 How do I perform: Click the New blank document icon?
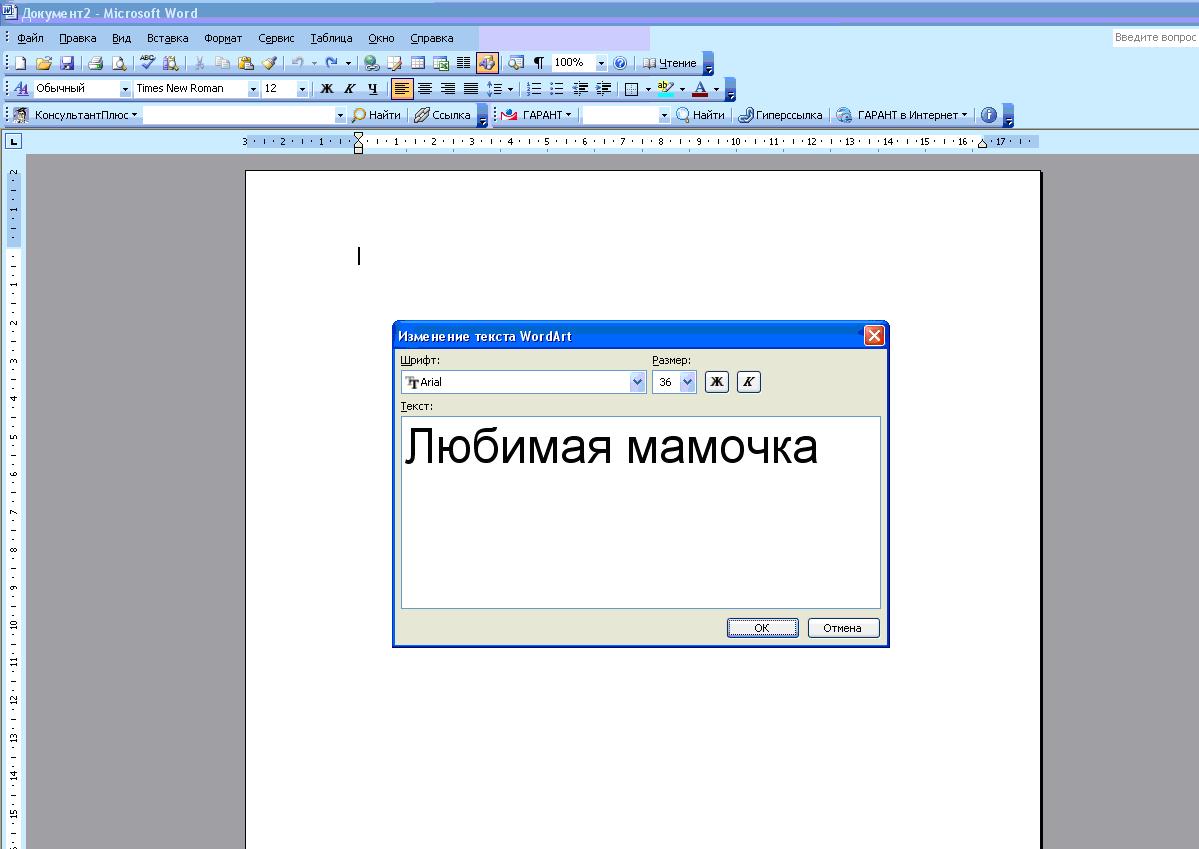[21, 63]
